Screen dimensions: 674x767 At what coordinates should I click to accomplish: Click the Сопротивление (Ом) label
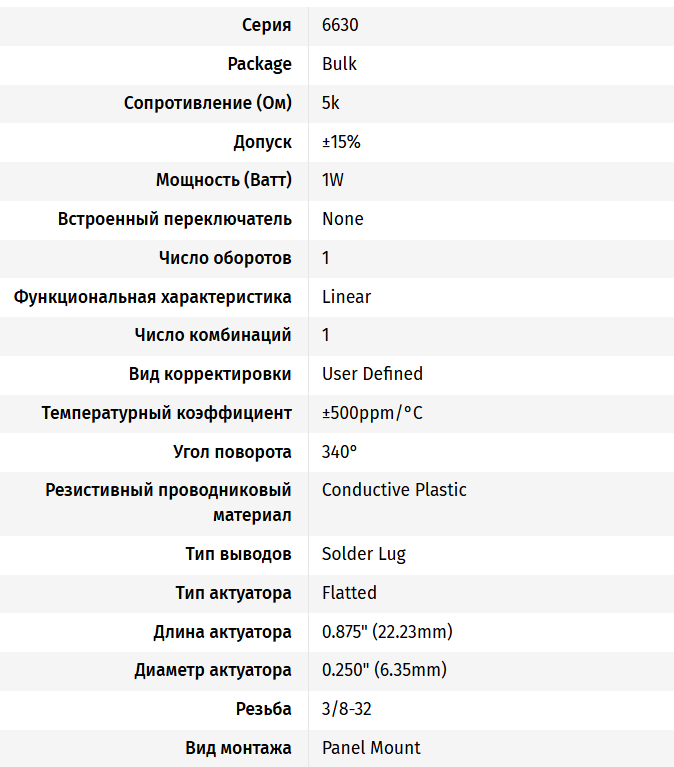[208, 103]
